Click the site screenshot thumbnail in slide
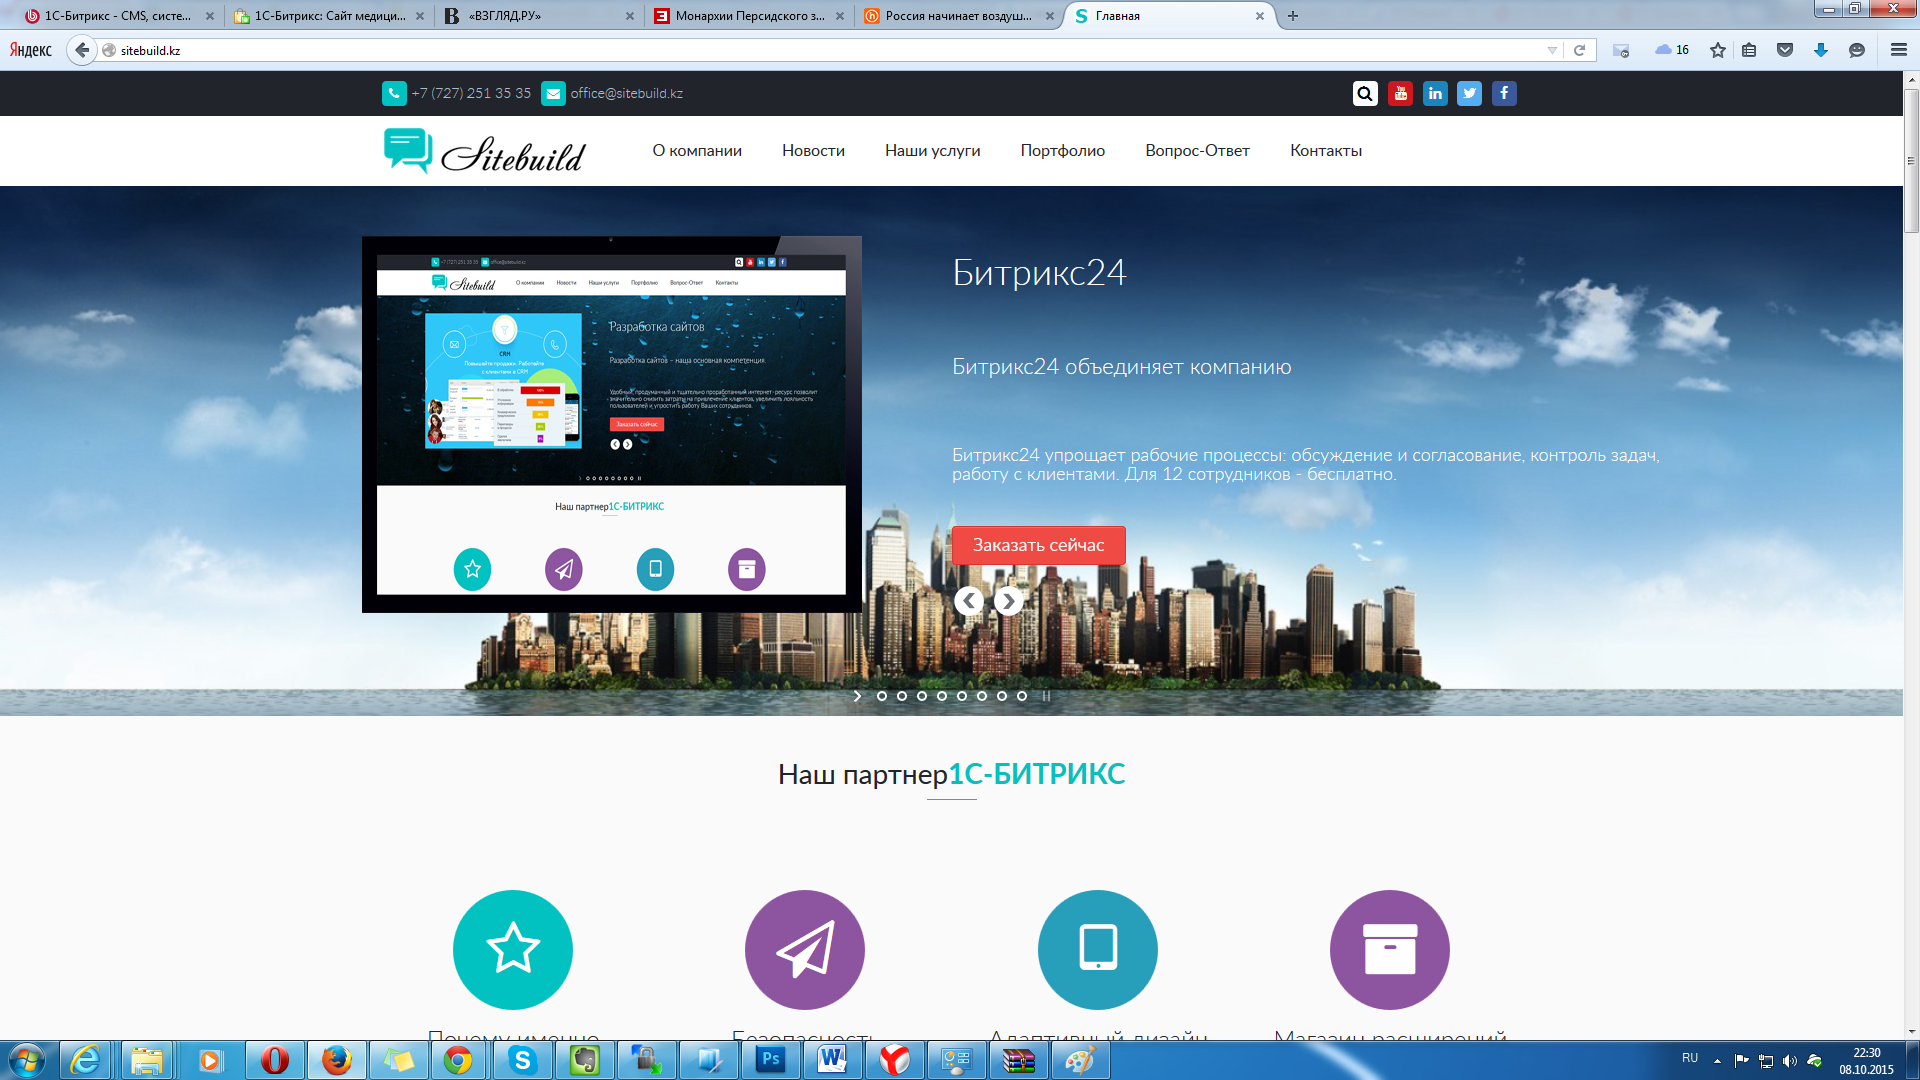Screen dimensions: 1920x1080 (611, 424)
